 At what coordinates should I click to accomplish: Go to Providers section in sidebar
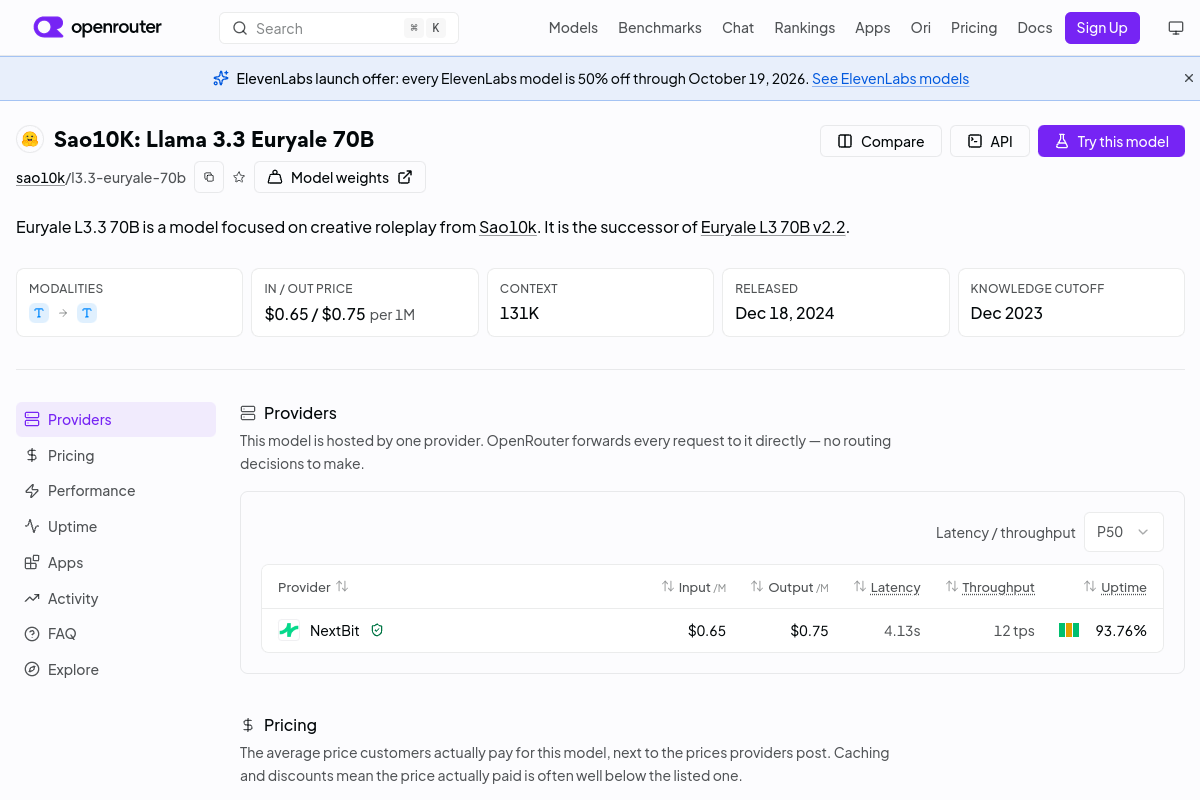coord(116,419)
